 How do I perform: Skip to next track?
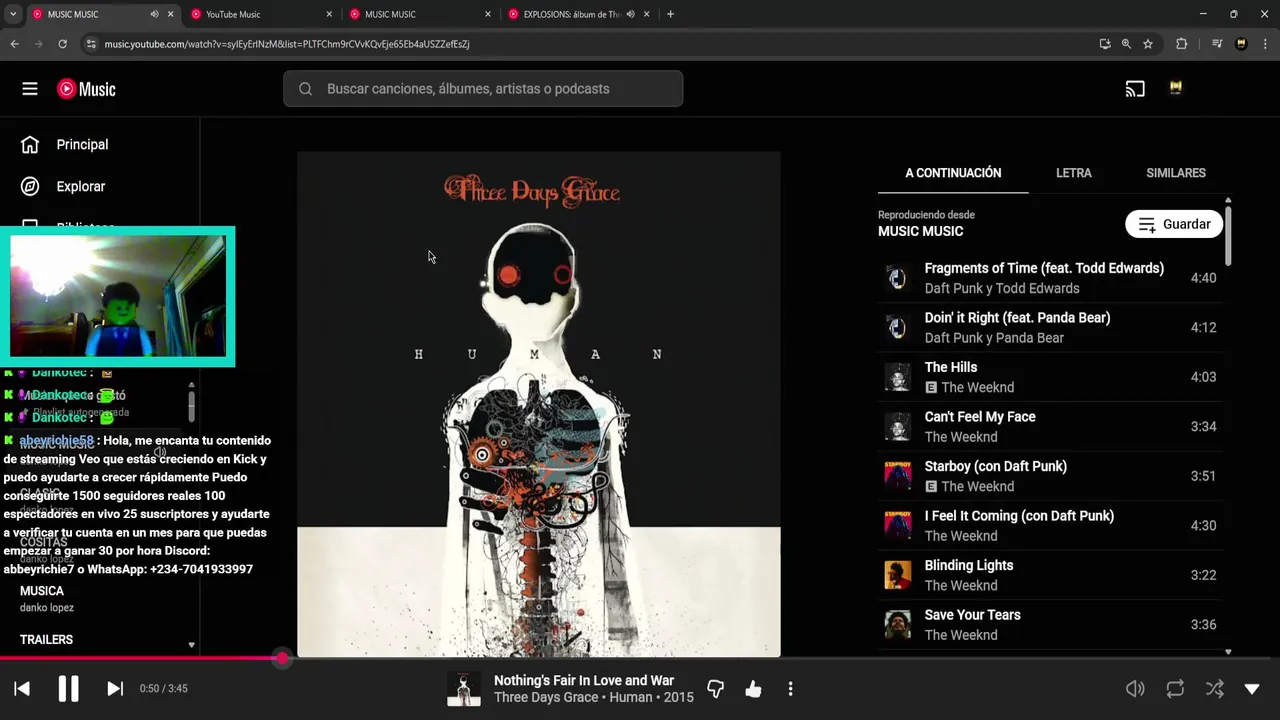pyautogui.click(x=115, y=688)
